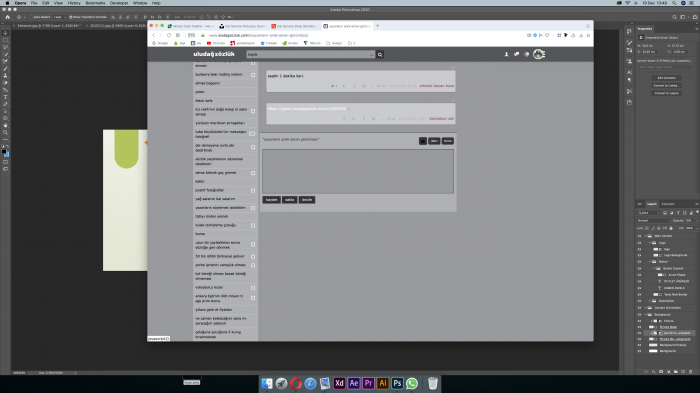Click the kaydet button below the text area

tap(271, 200)
